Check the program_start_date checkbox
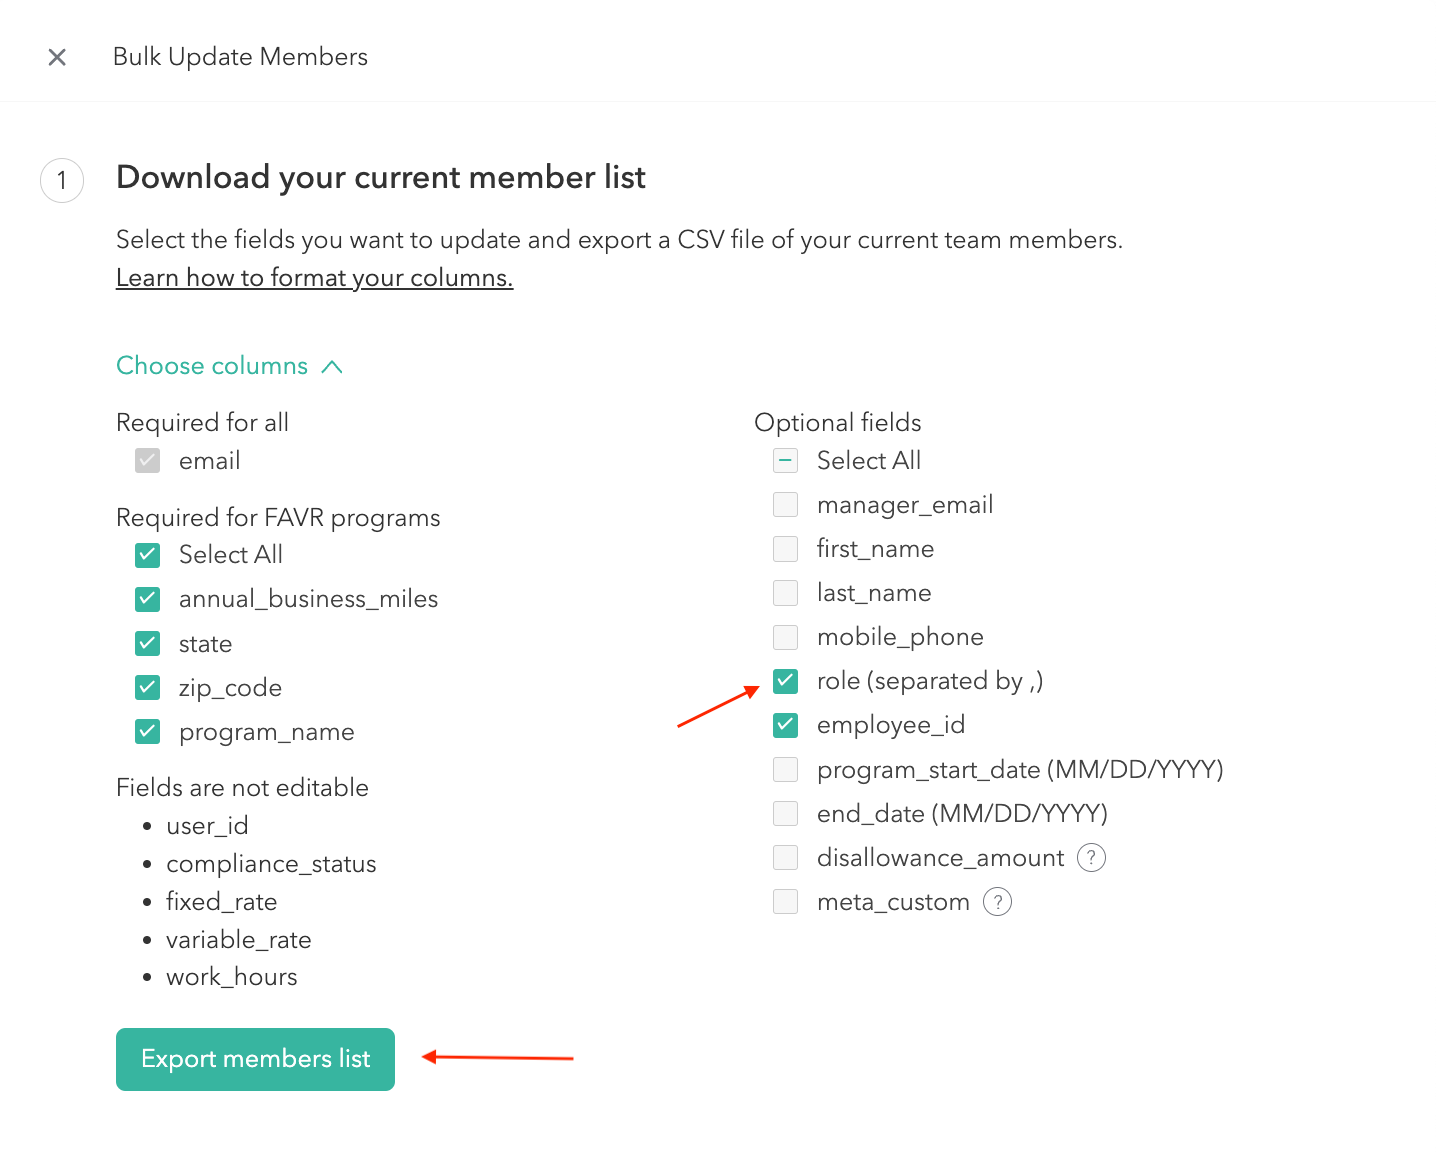The width and height of the screenshot is (1436, 1152). point(786,769)
